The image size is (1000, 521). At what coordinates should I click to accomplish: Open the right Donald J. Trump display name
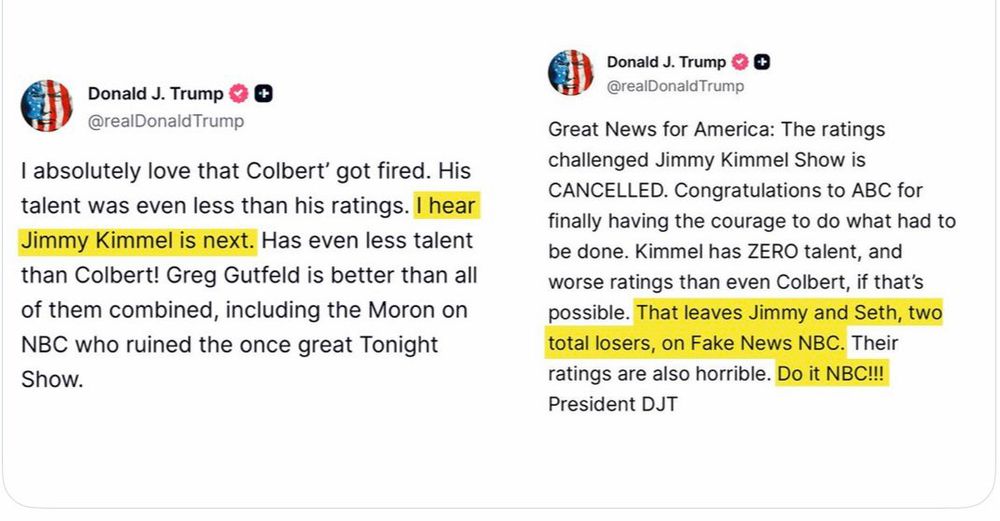tap(666, 62)
